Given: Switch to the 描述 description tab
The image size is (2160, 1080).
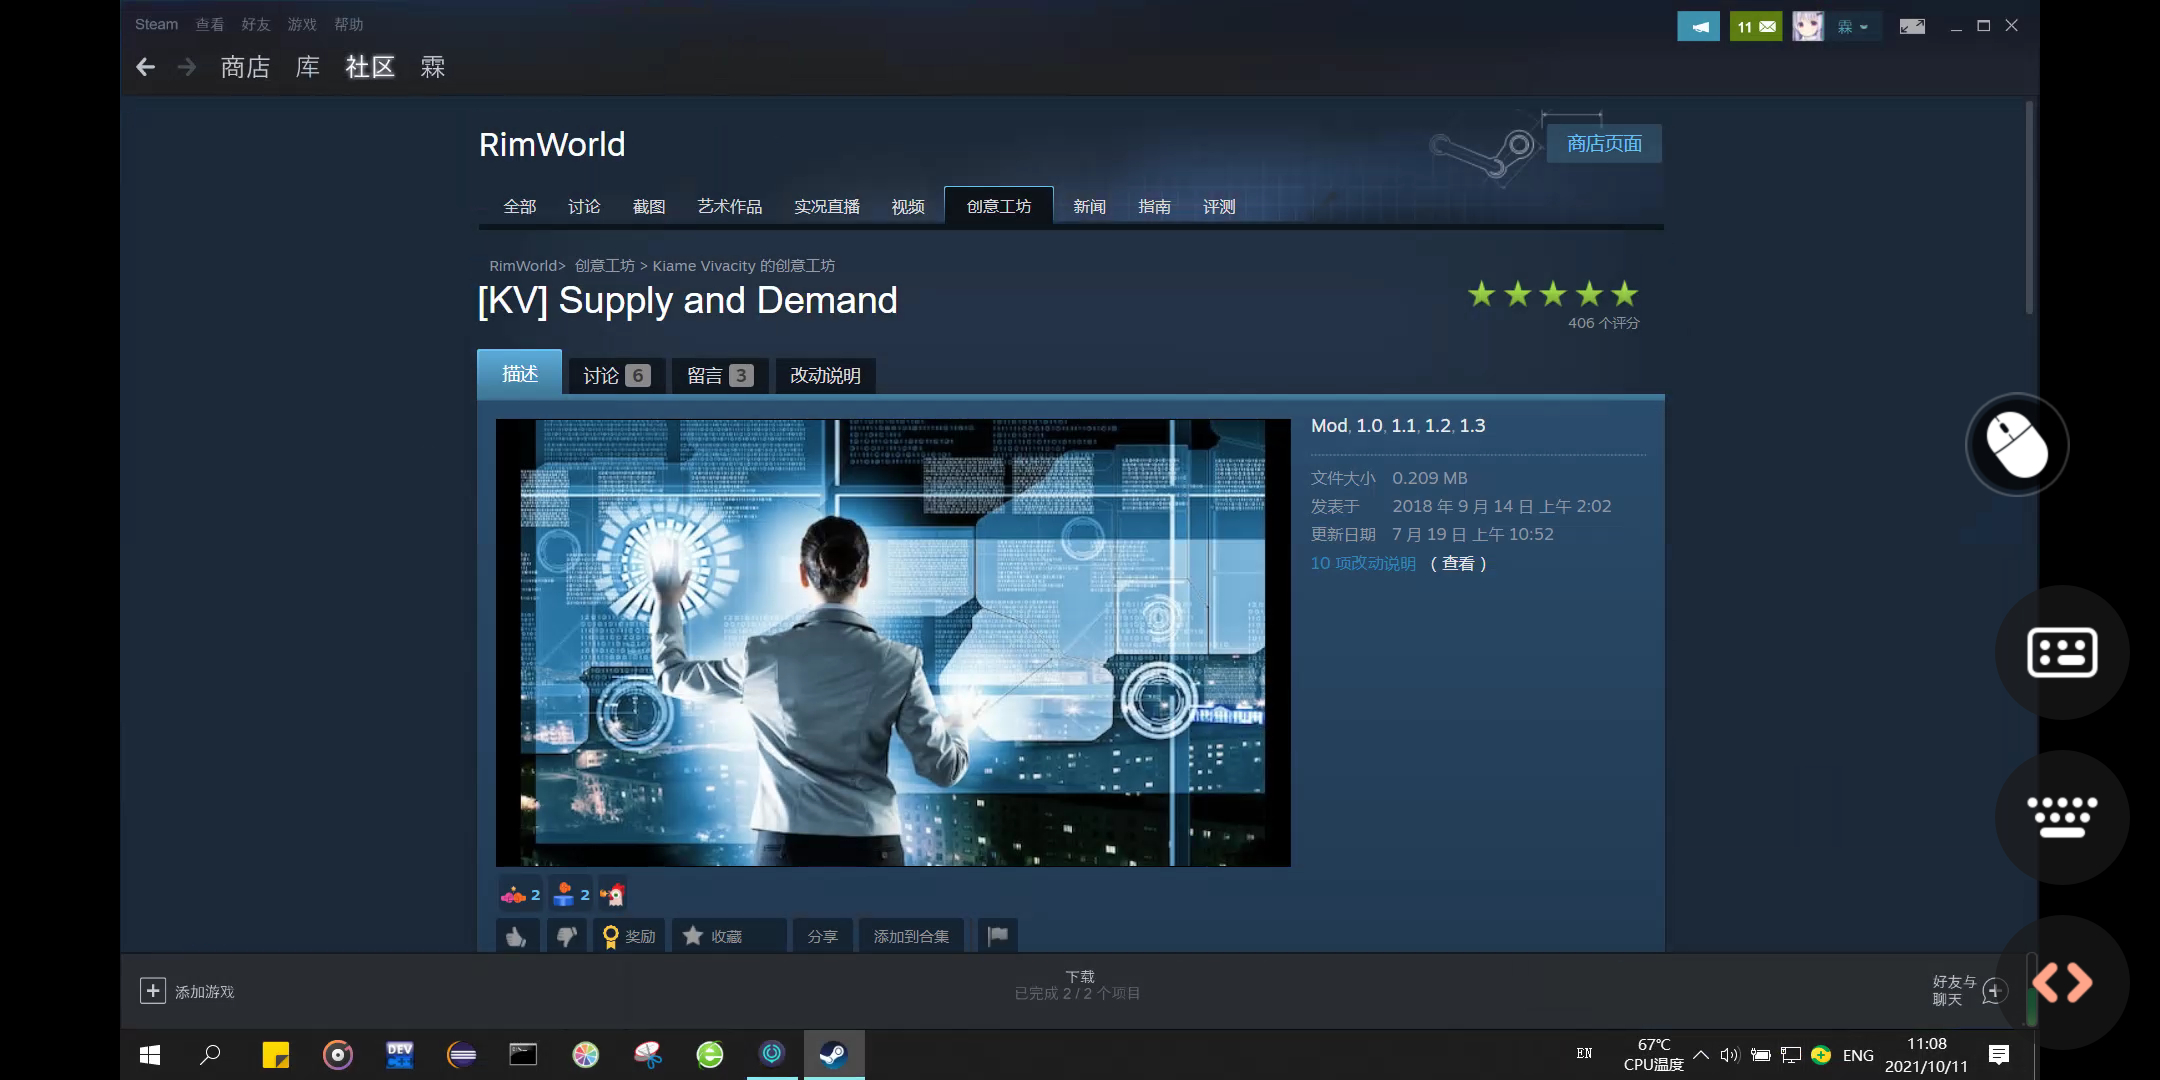Looking at the screenshot, I should click(x=520, y=373).
